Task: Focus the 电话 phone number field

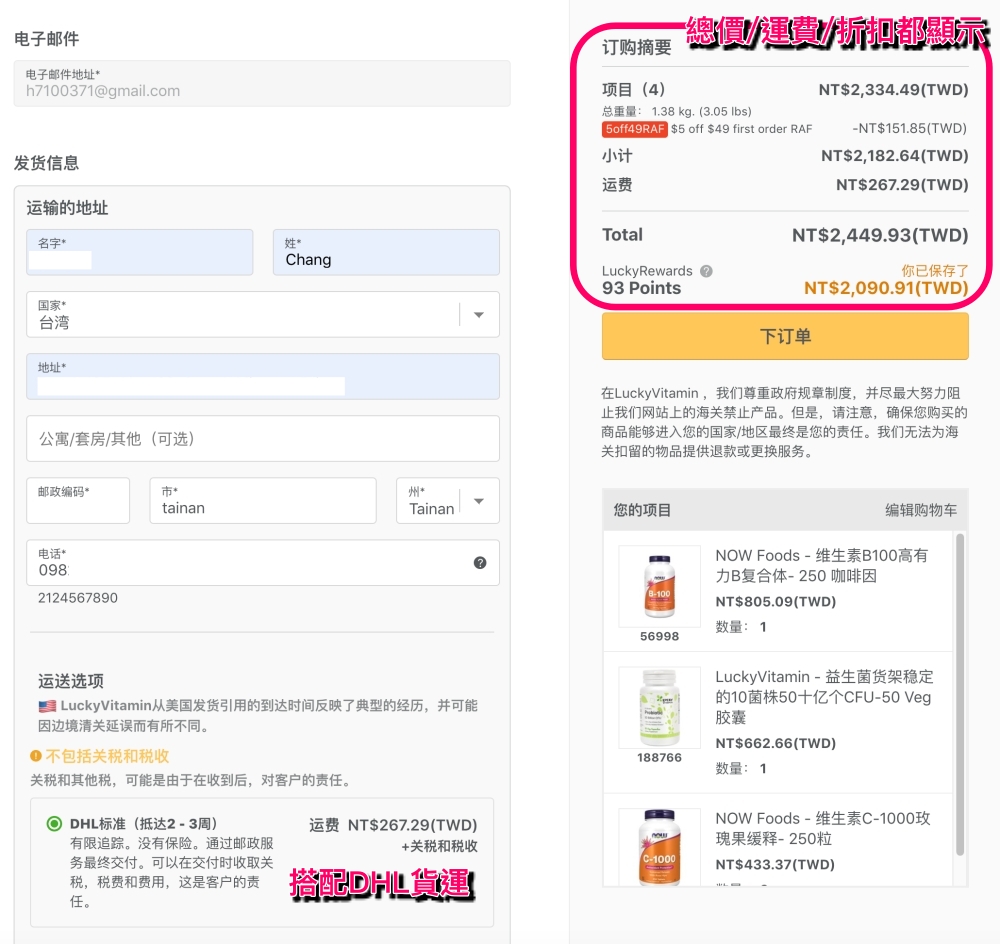Action: pos(263,563)
